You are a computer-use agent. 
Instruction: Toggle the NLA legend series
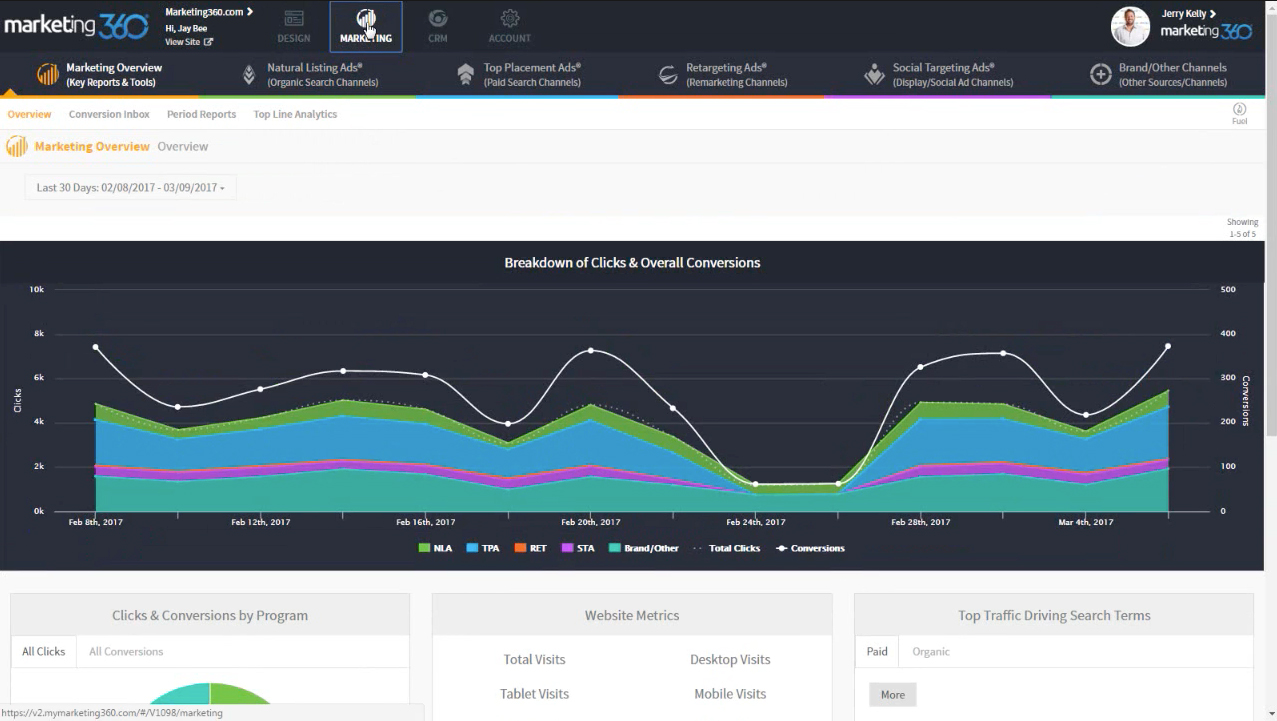[x=436, y=548]
